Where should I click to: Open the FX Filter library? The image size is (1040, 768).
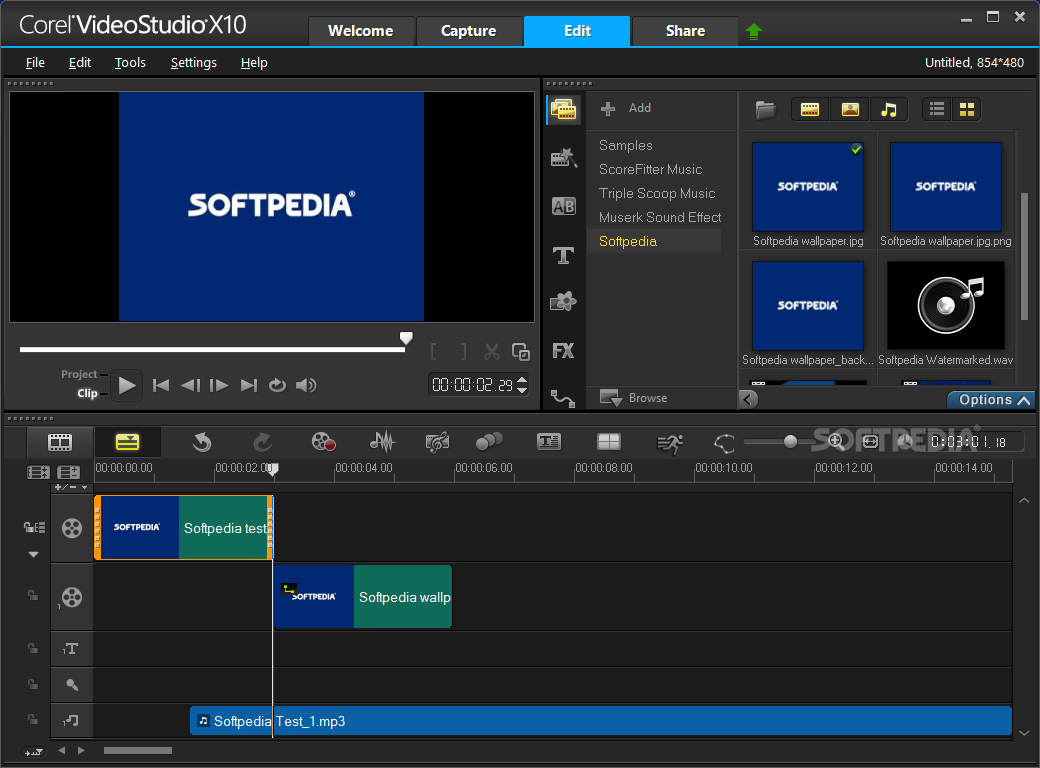pos(563,351)
